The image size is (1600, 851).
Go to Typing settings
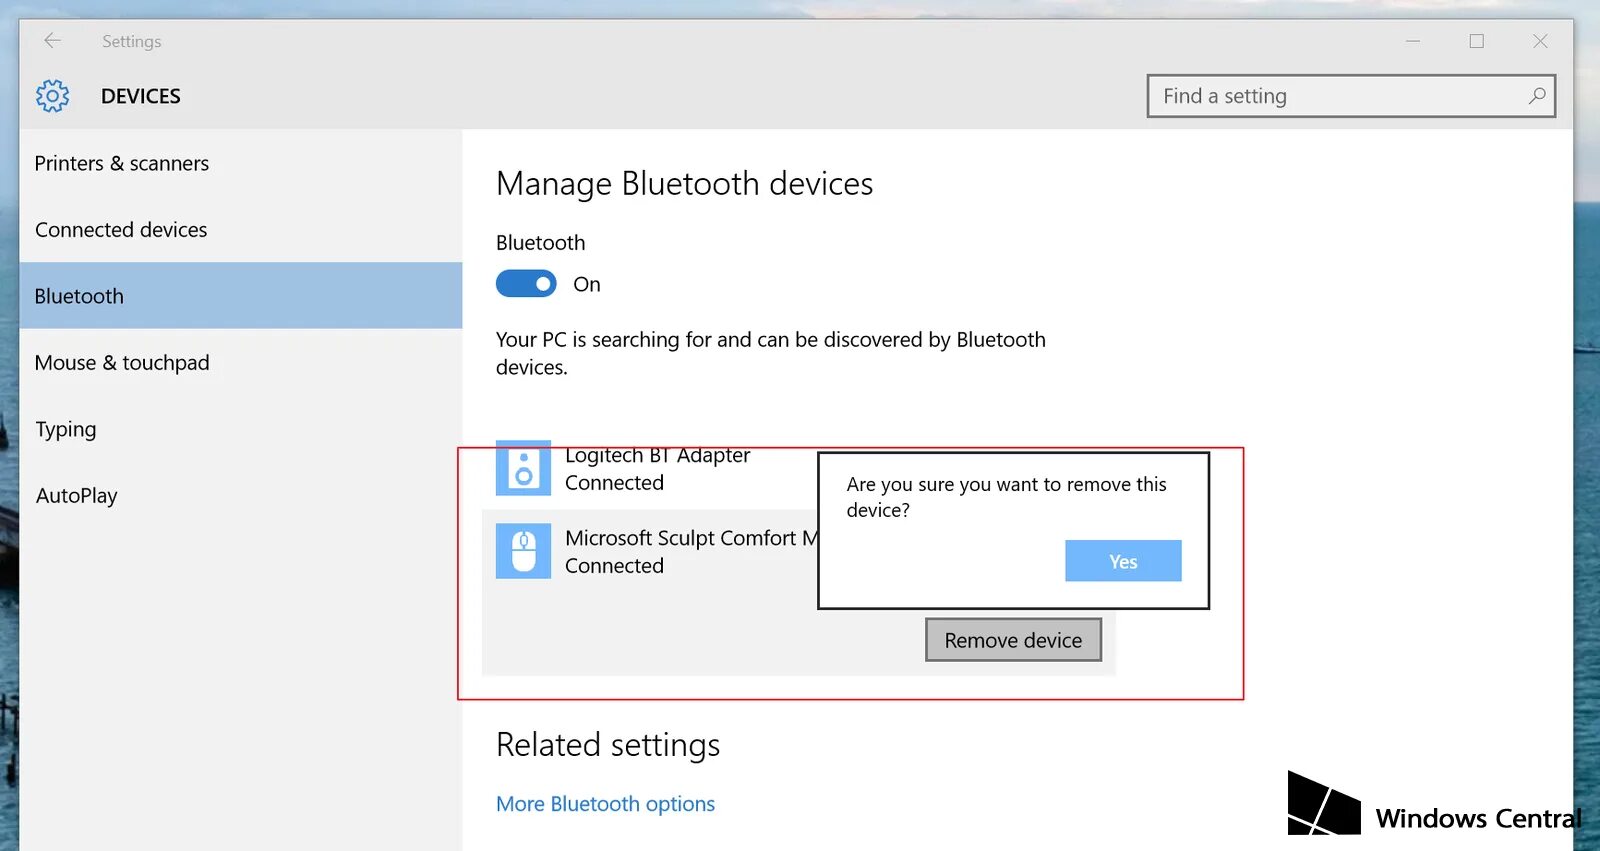(241, 429)
